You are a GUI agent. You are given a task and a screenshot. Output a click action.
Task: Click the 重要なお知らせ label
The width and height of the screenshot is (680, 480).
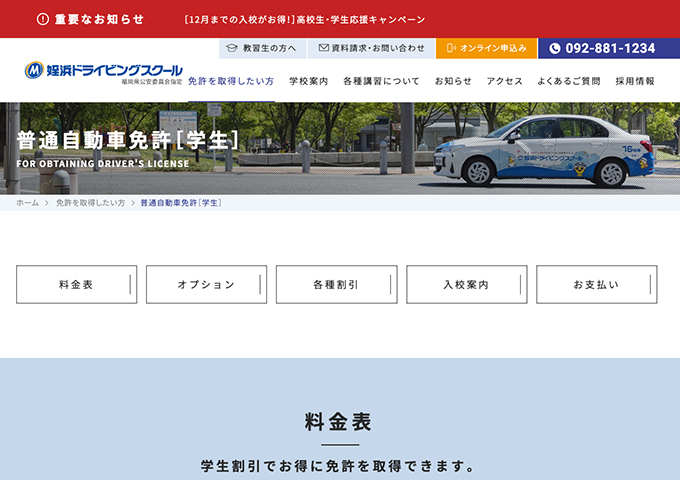pos(99,19)
